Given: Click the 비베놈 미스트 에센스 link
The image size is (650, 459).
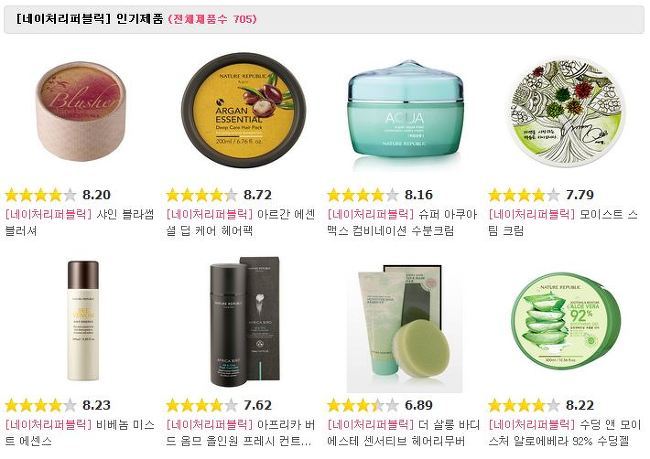Looking at the screenshot, I should tap(79, 432).
